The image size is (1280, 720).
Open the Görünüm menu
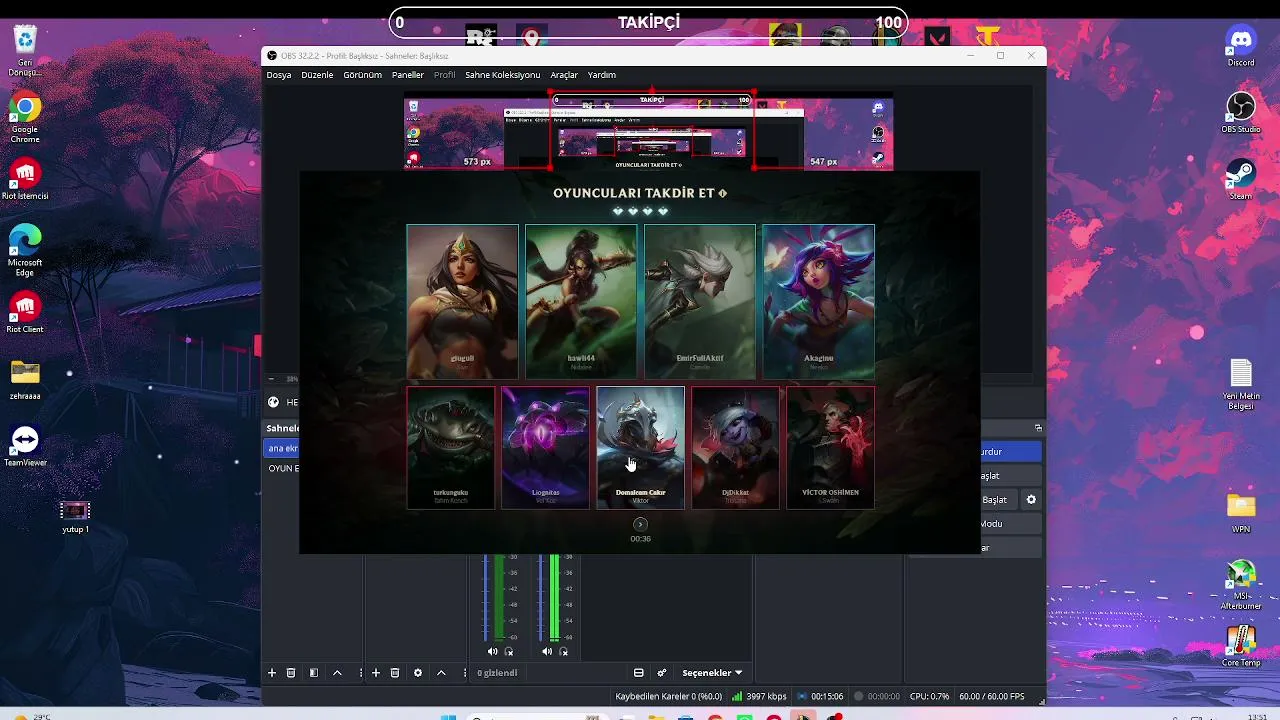(362, 75)
